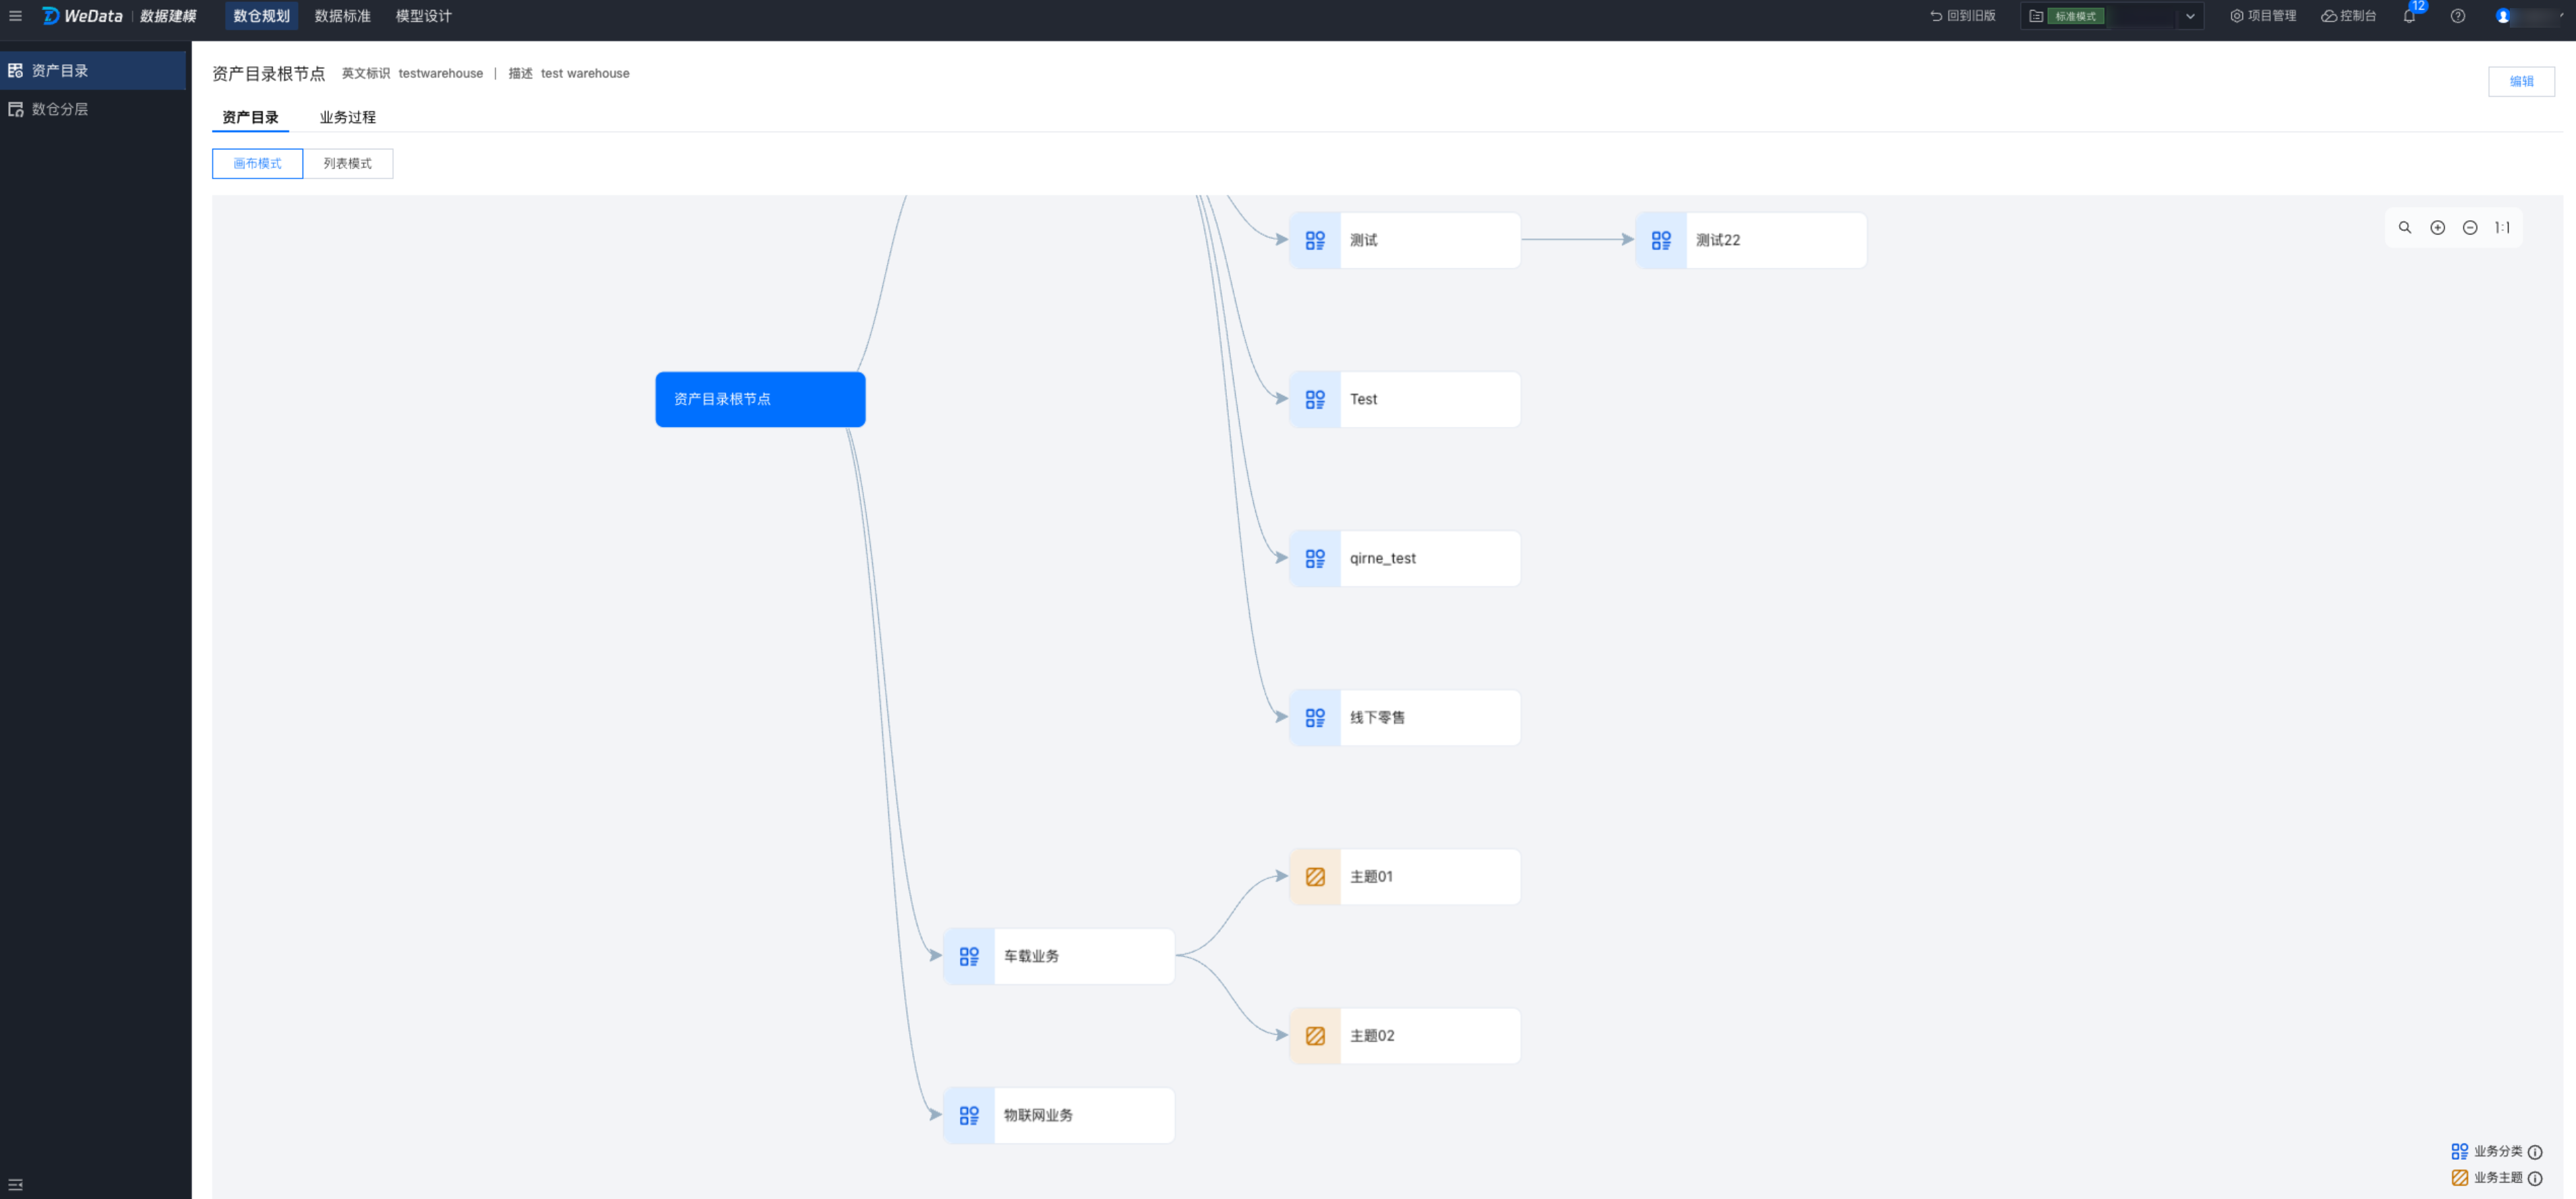Switch to 列表模式 view

coord(347,164)
